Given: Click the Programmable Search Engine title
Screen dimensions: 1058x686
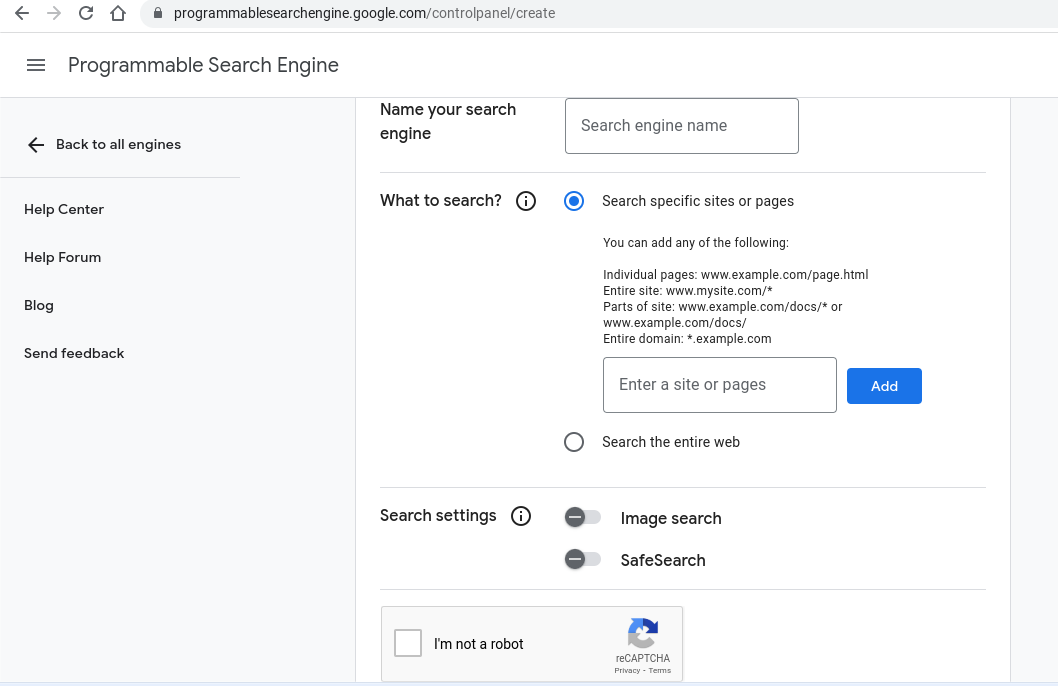Looking at the screenshot, I should (203, 65).
